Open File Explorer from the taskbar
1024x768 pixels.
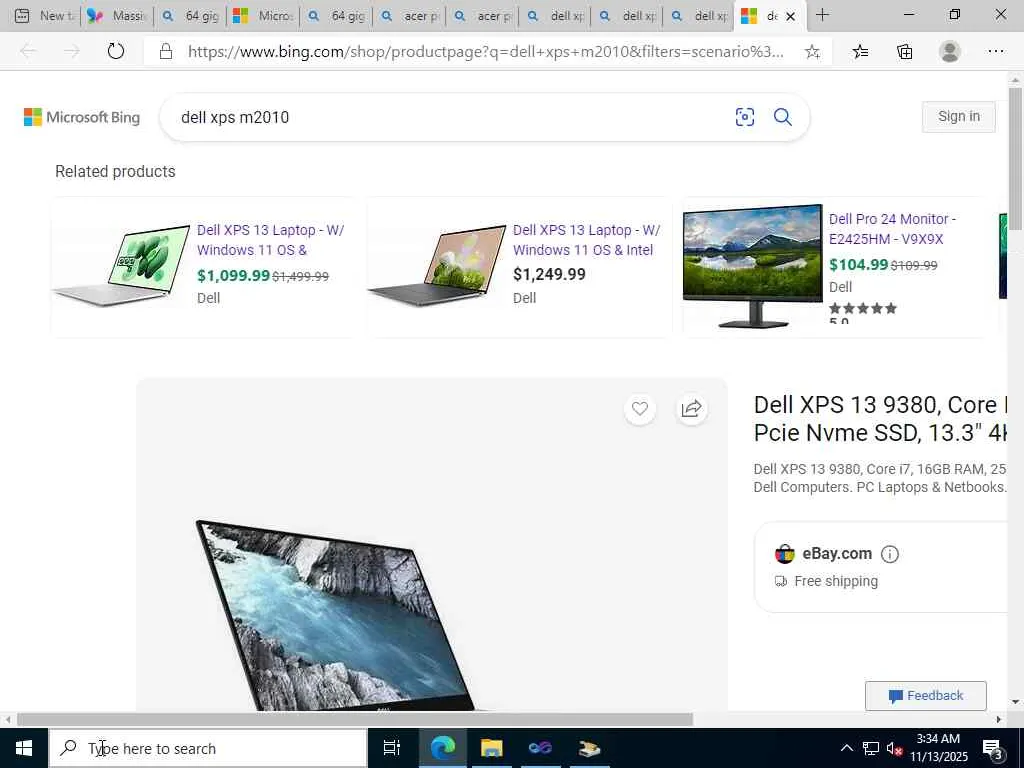click(x=491, y=748)
